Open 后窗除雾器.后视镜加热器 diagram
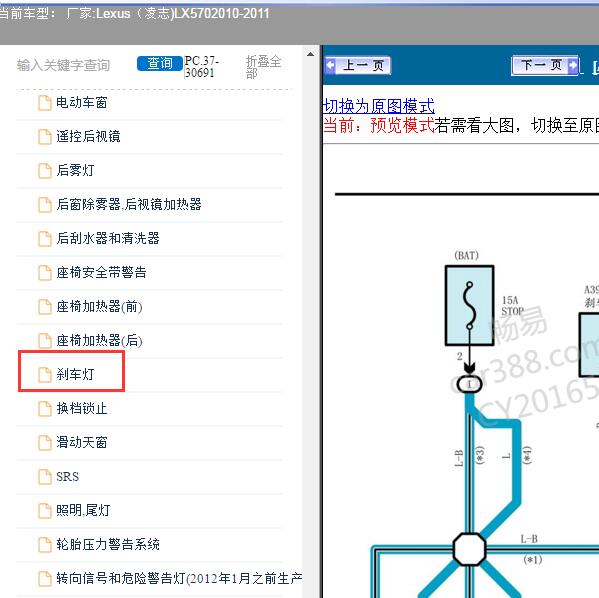The height and width of the screenshot is (598, 599). pos(129,204)
